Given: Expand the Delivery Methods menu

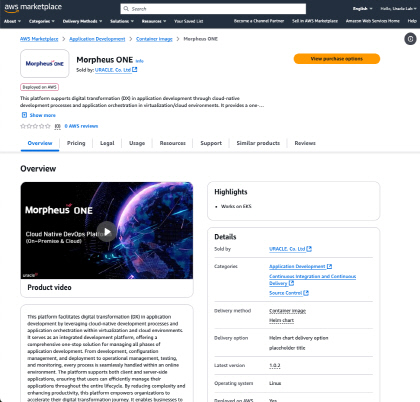Looking at the screenshot, I should tap(82, 21).
